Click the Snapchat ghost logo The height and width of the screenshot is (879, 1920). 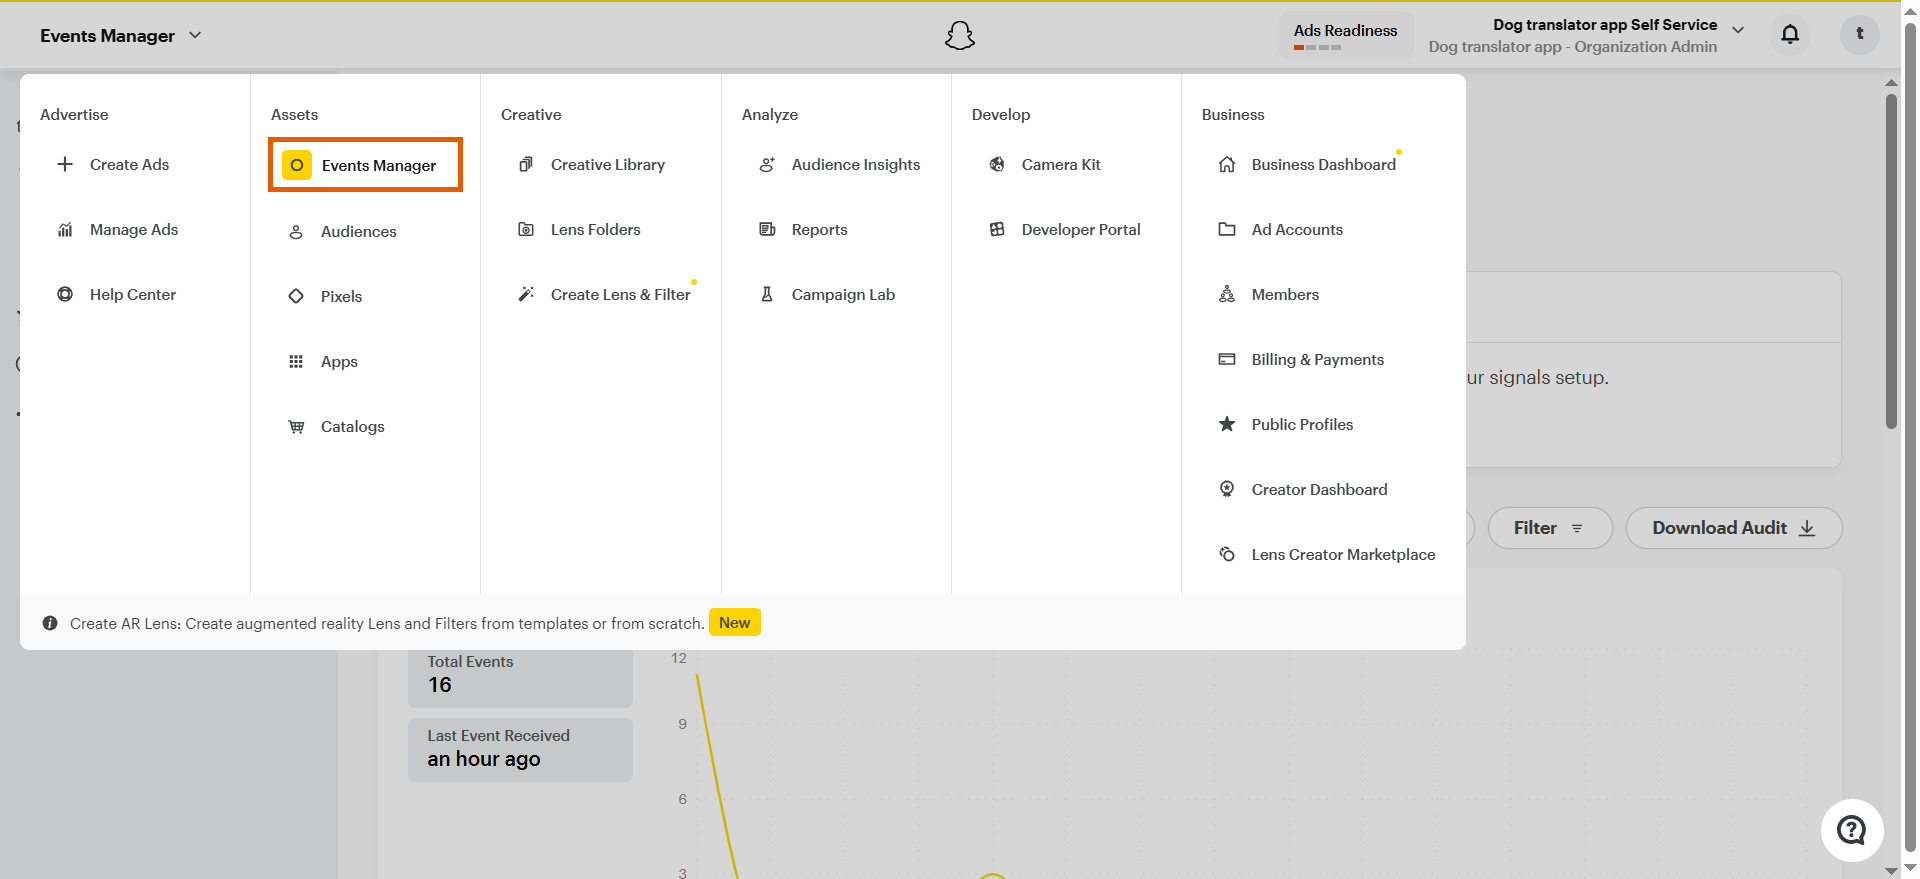pos(960,36)
